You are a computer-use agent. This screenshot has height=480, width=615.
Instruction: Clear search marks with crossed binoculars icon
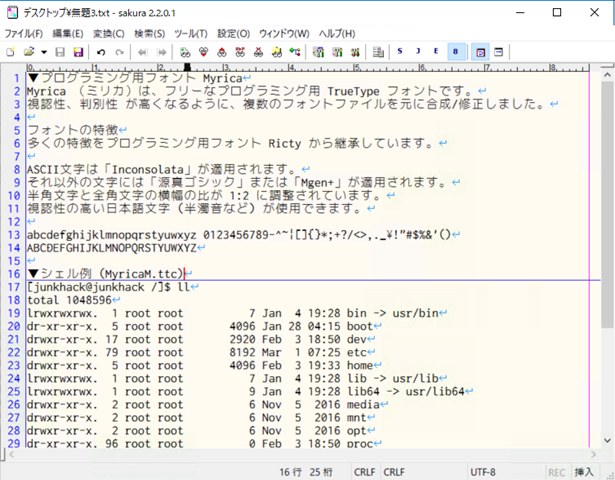coord(258,52)
